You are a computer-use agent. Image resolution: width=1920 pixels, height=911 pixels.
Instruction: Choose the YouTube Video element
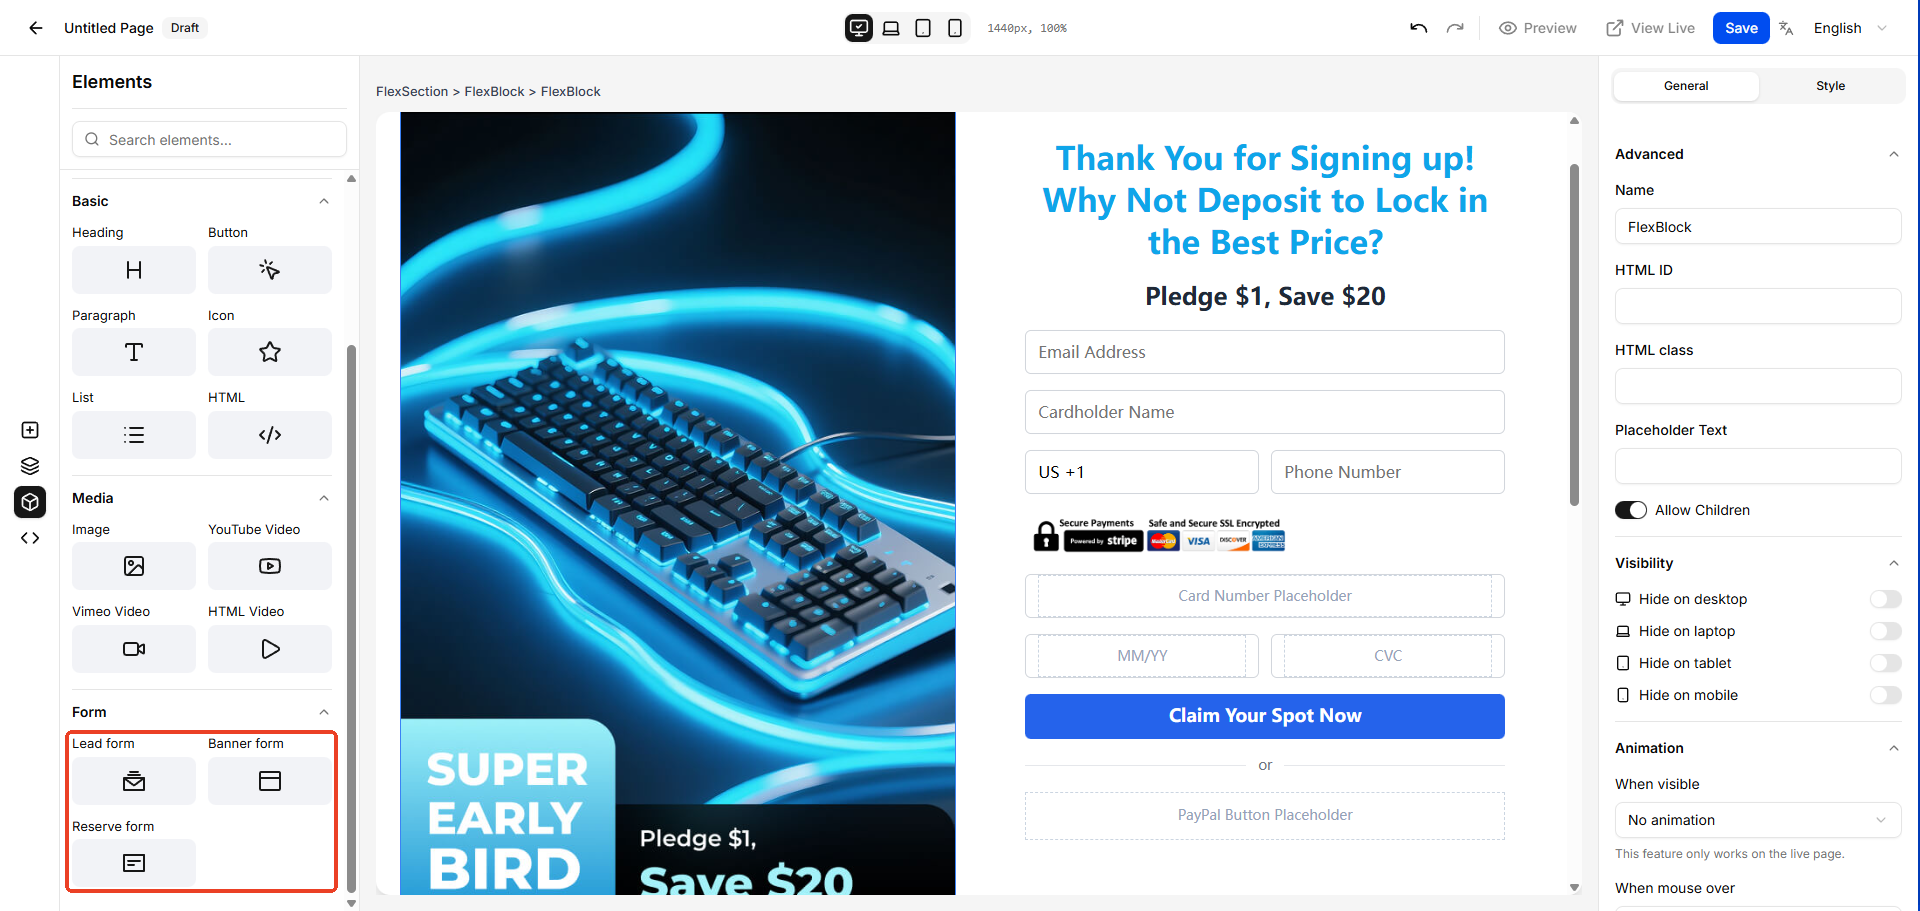[270, 566]
